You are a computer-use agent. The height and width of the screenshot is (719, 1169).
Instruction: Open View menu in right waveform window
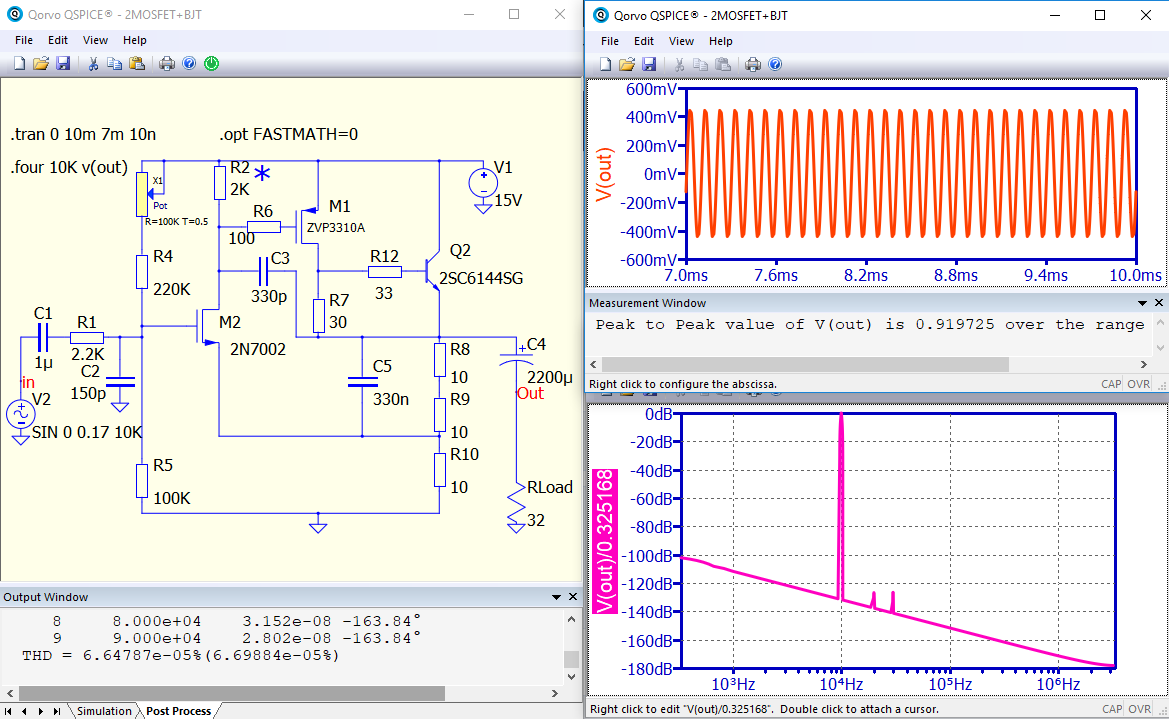[681, 41]
